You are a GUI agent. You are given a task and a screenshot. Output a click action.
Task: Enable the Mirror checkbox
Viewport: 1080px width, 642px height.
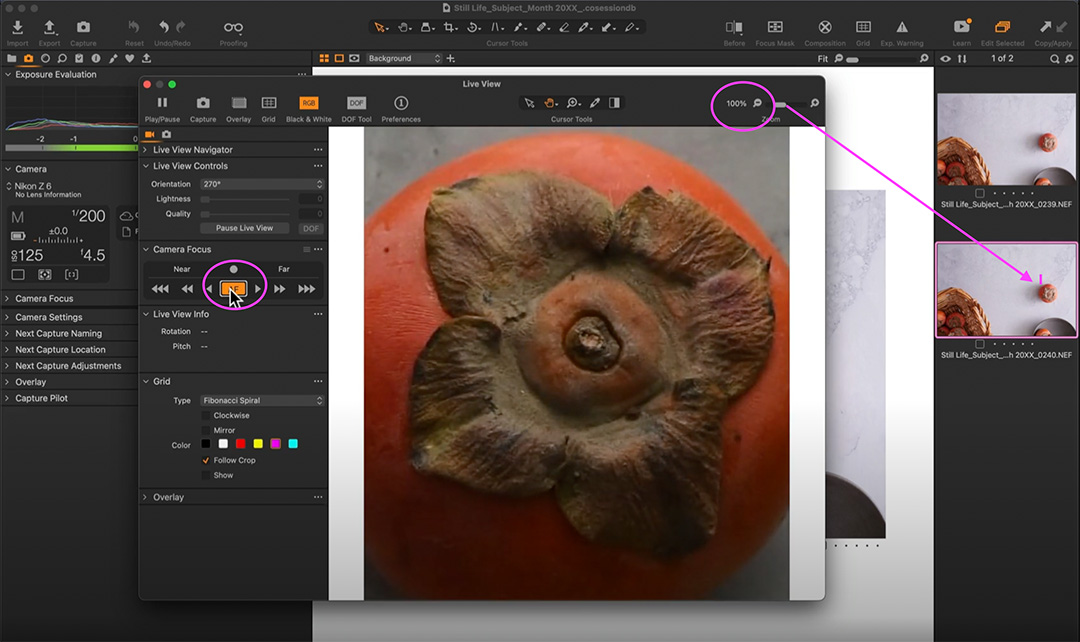(x=206, y=430)
